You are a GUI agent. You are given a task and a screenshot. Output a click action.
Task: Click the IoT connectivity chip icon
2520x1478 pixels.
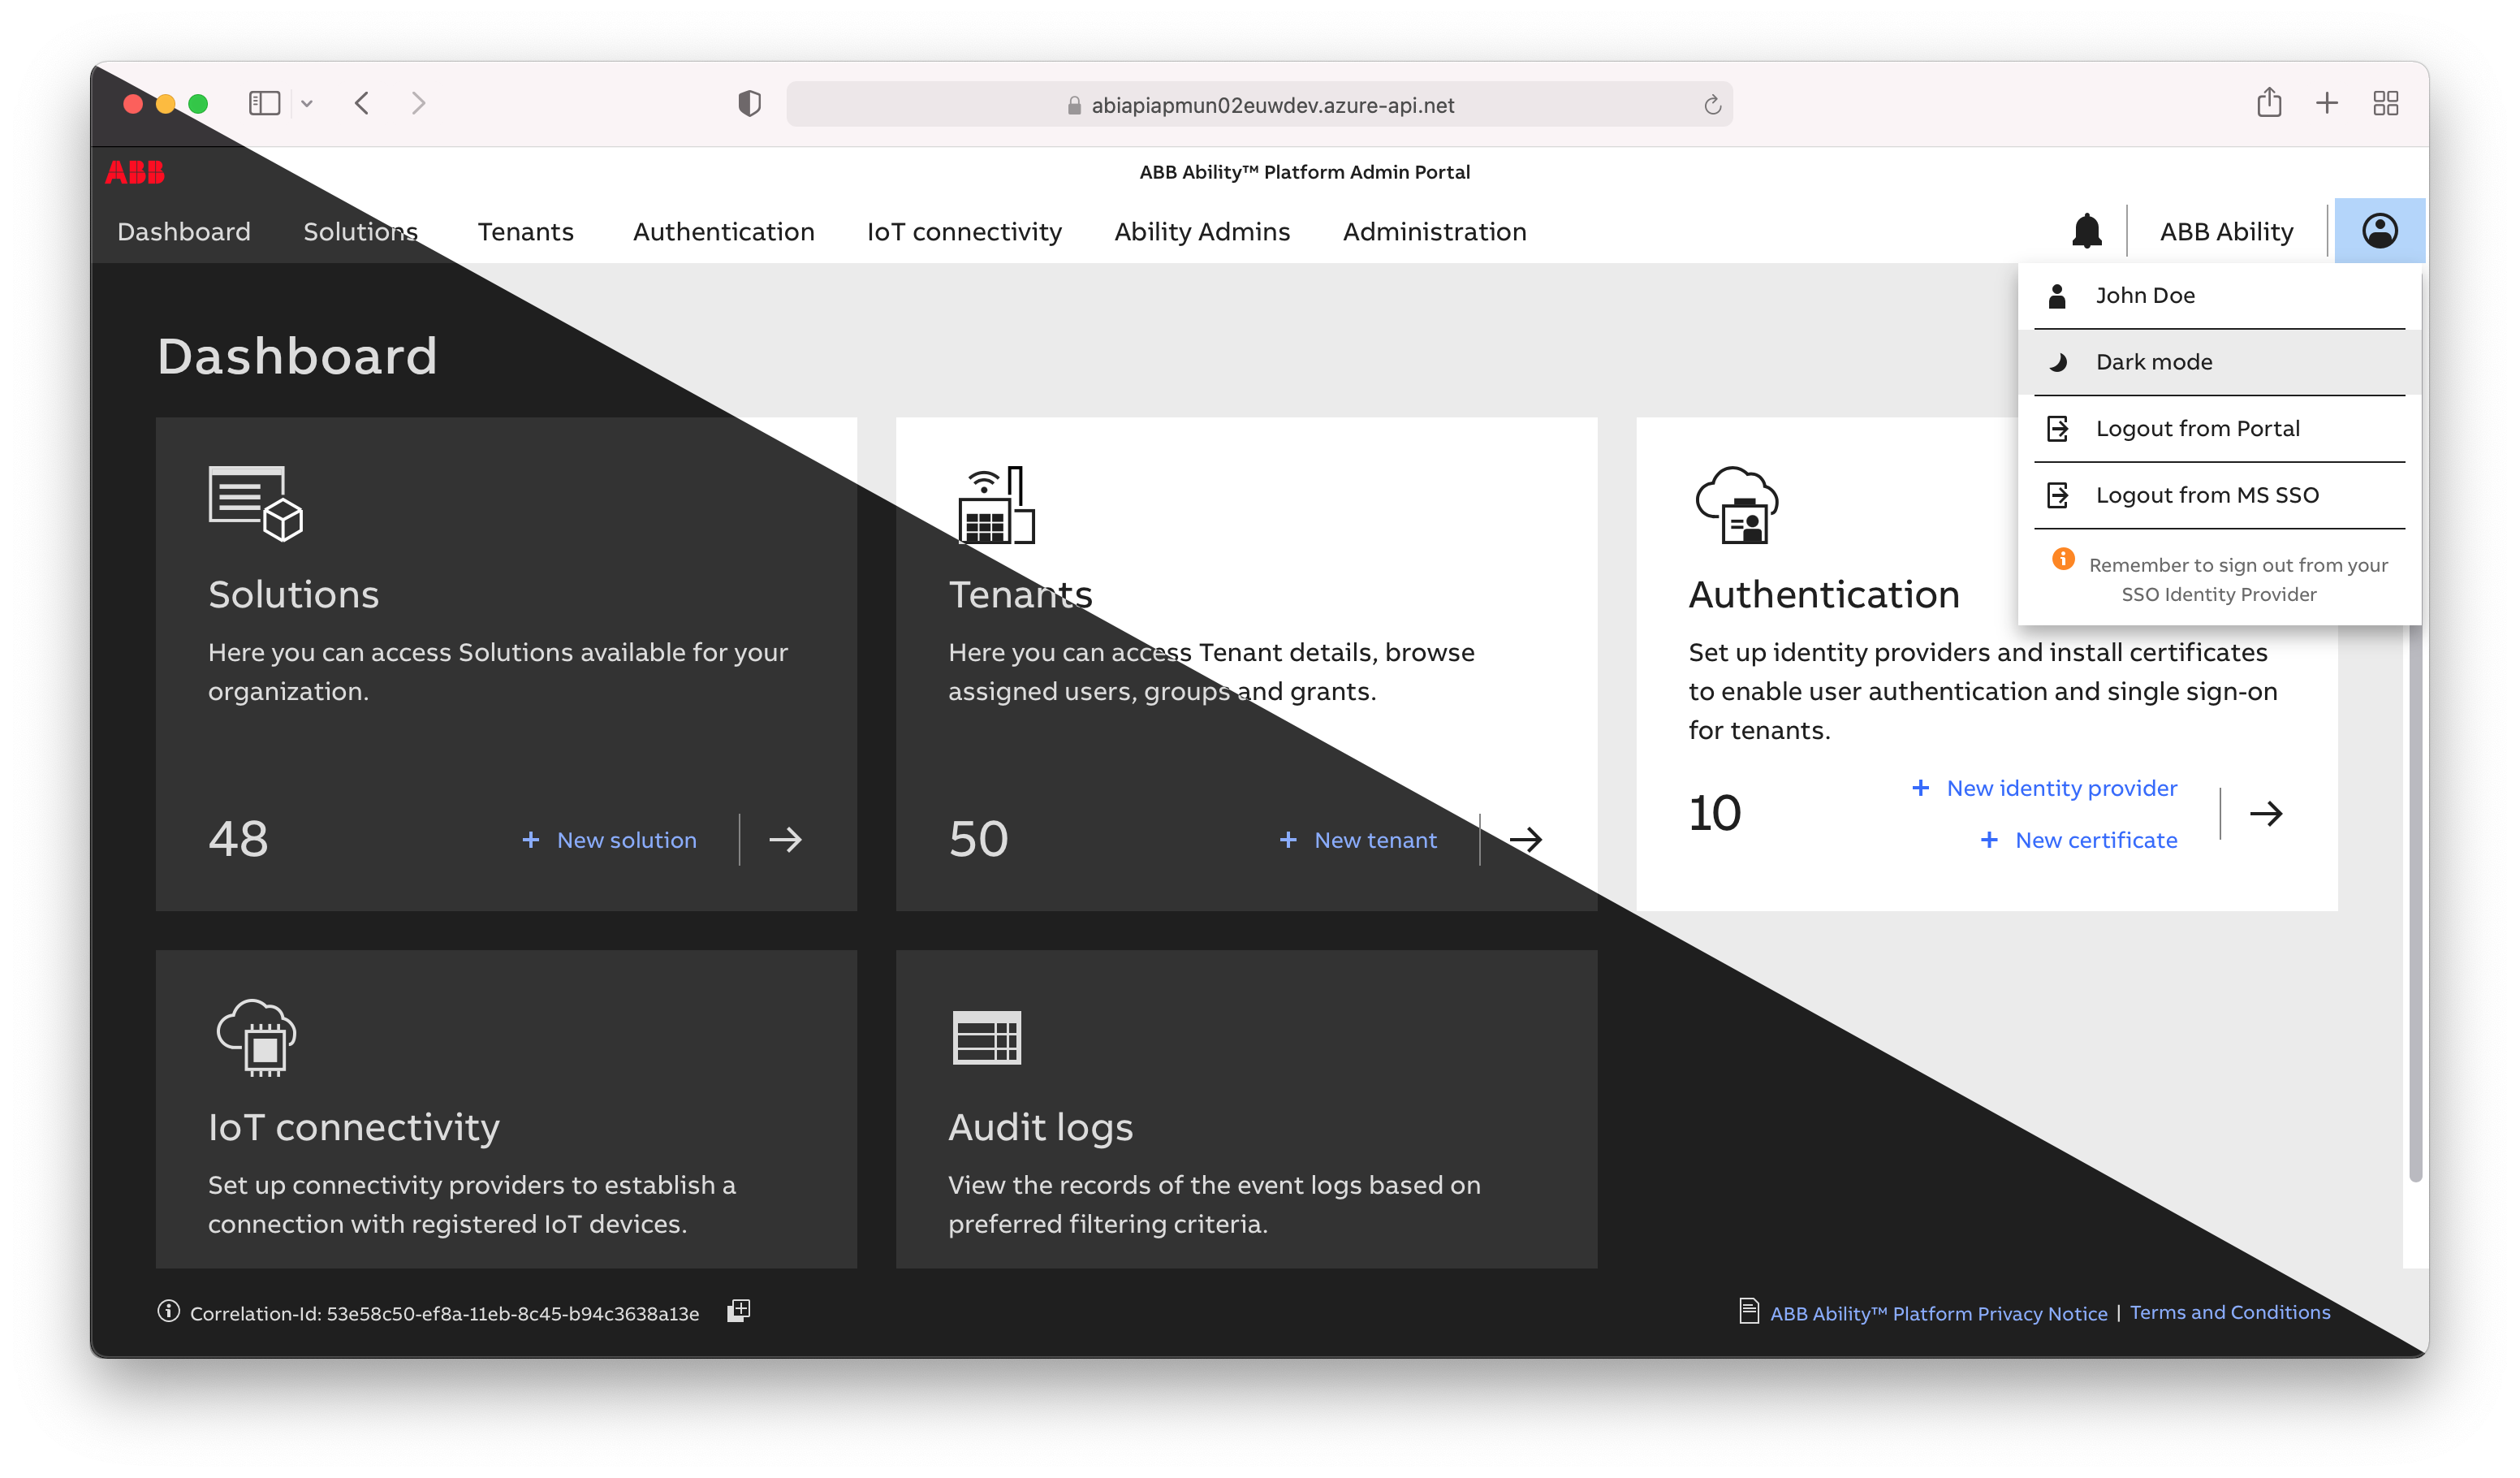(256, 1037)
